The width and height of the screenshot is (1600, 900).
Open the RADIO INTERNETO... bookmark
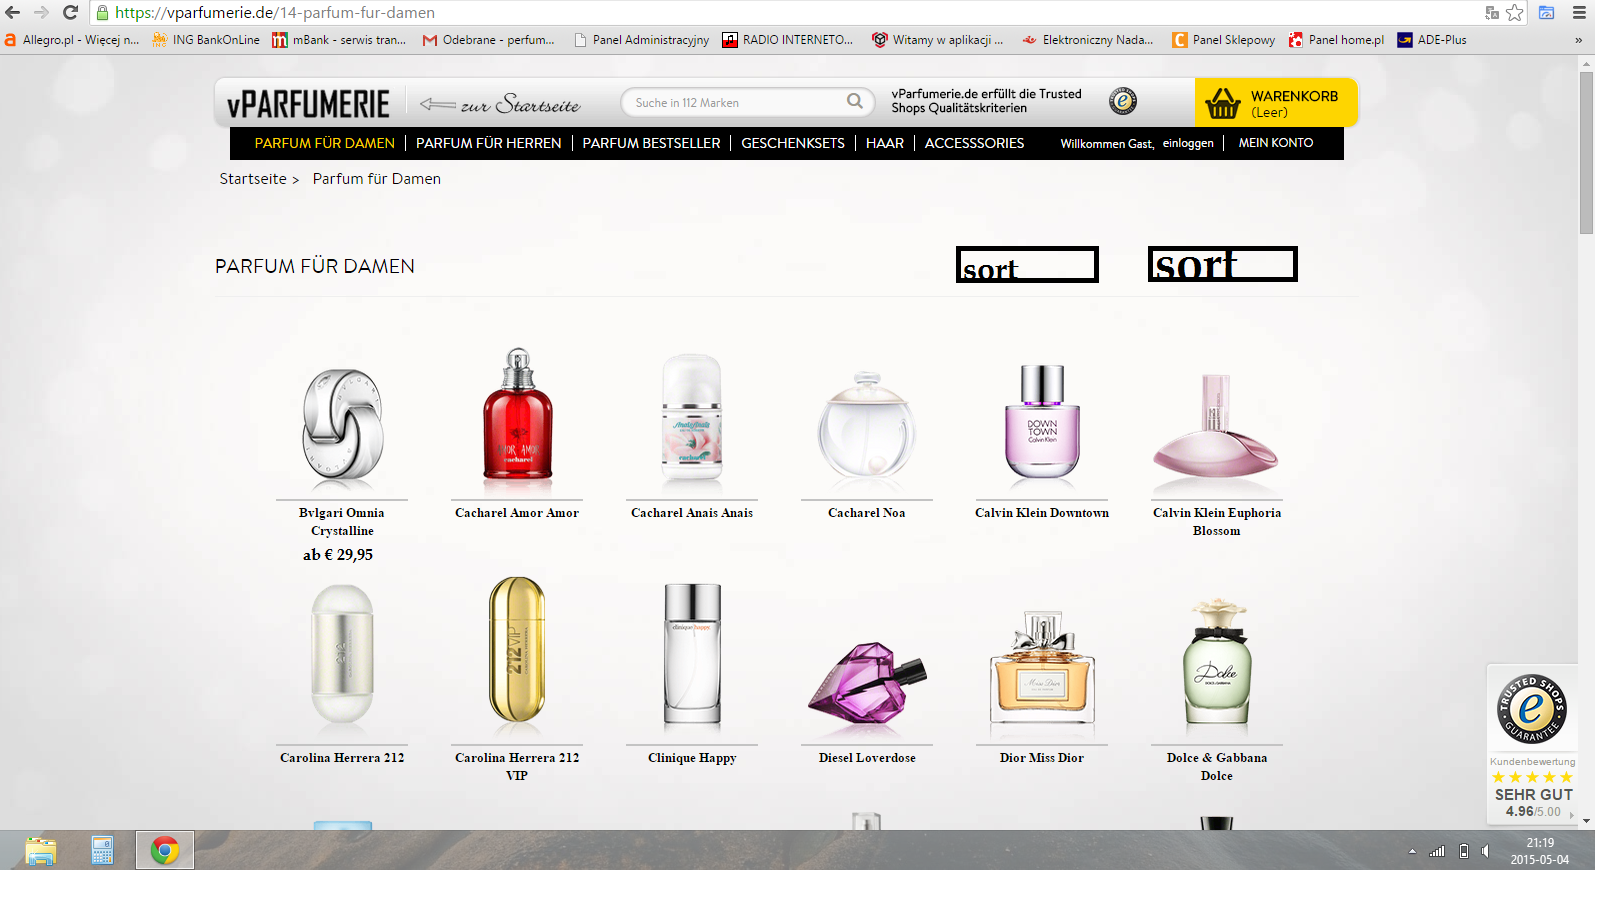click(788, 40)
